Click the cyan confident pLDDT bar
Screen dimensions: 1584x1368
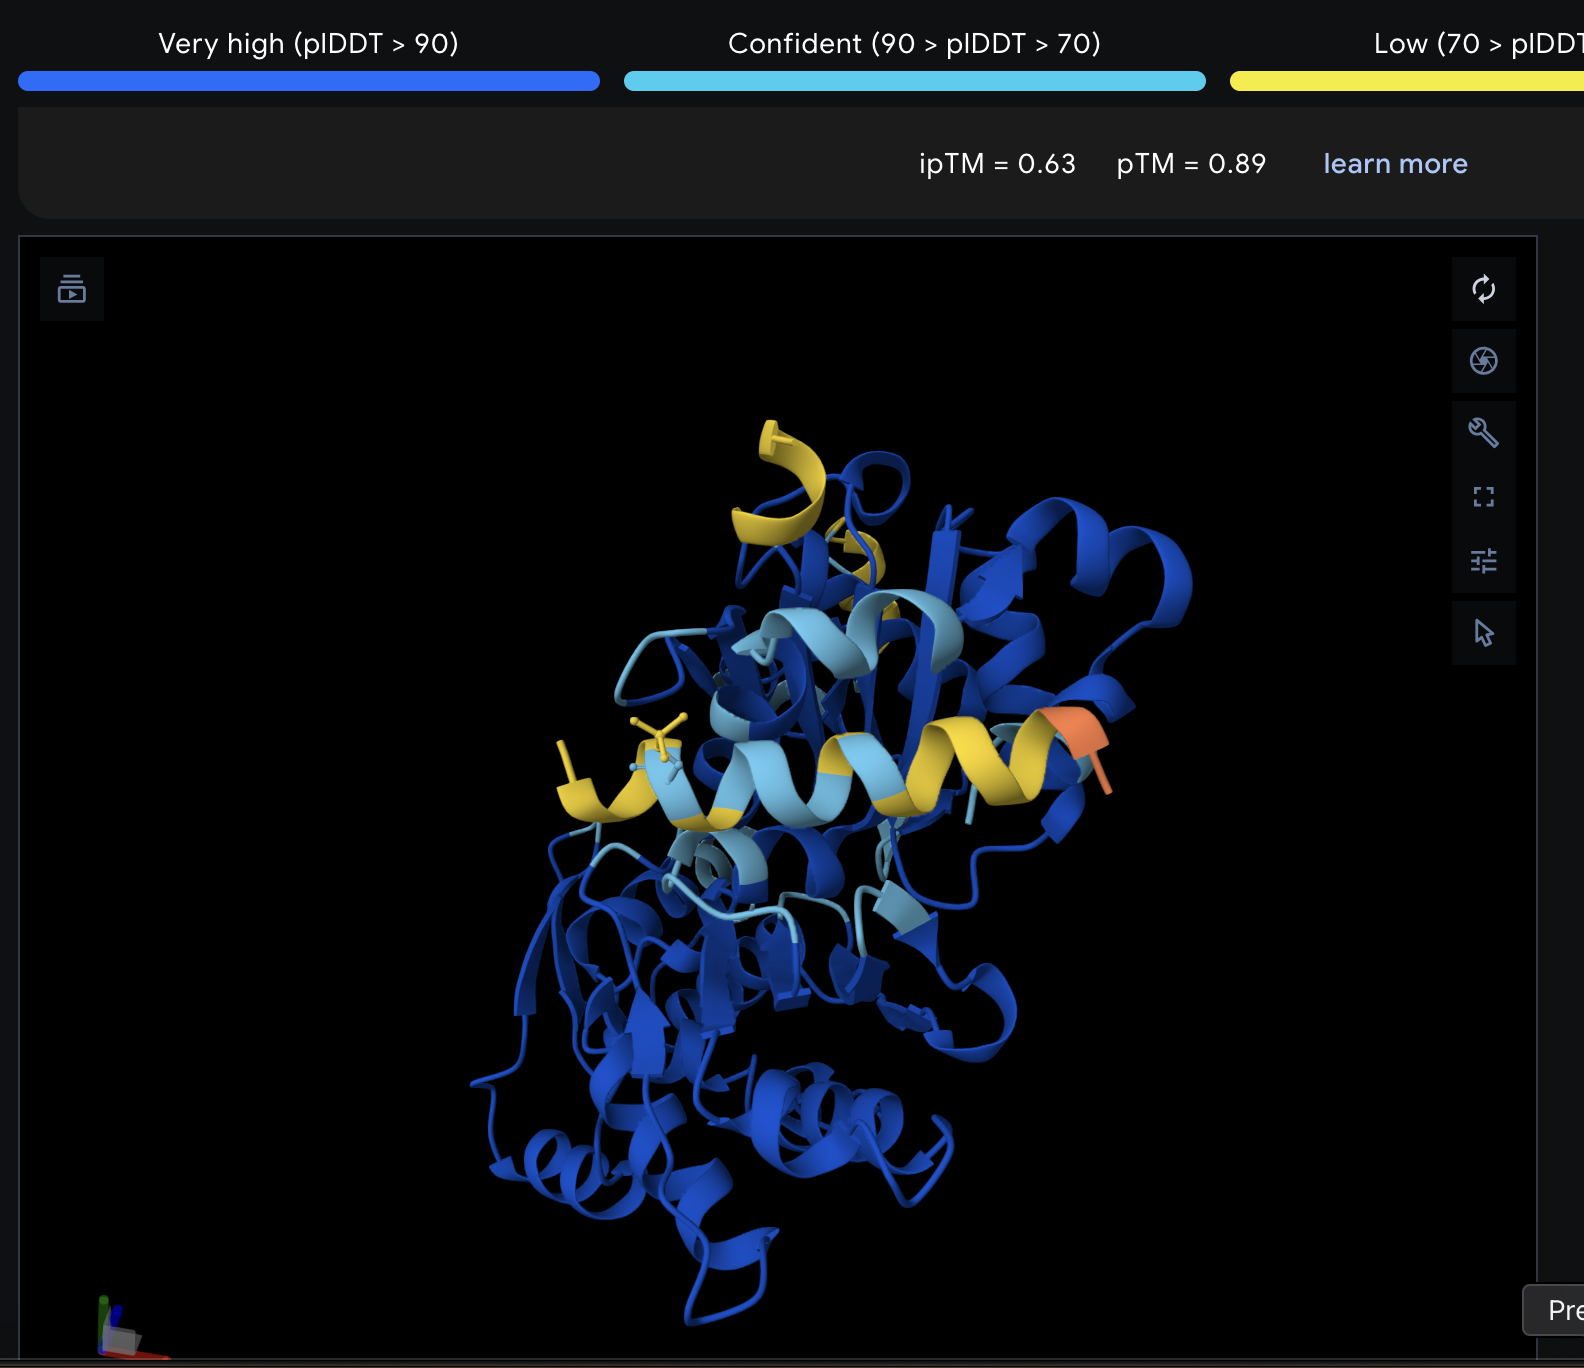[914, 82]
